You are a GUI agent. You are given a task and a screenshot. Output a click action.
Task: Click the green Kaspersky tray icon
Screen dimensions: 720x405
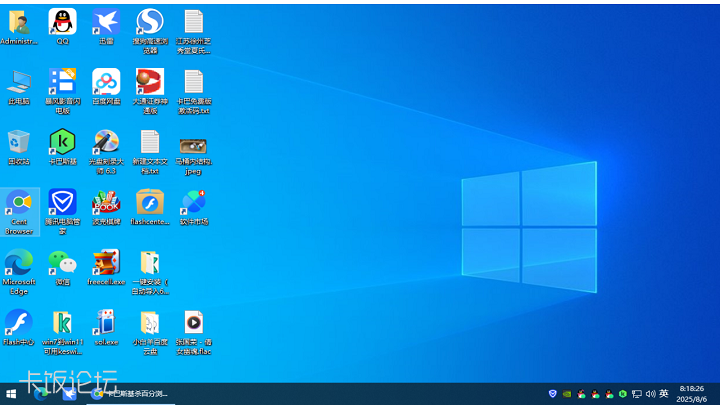tap(623, 394)
